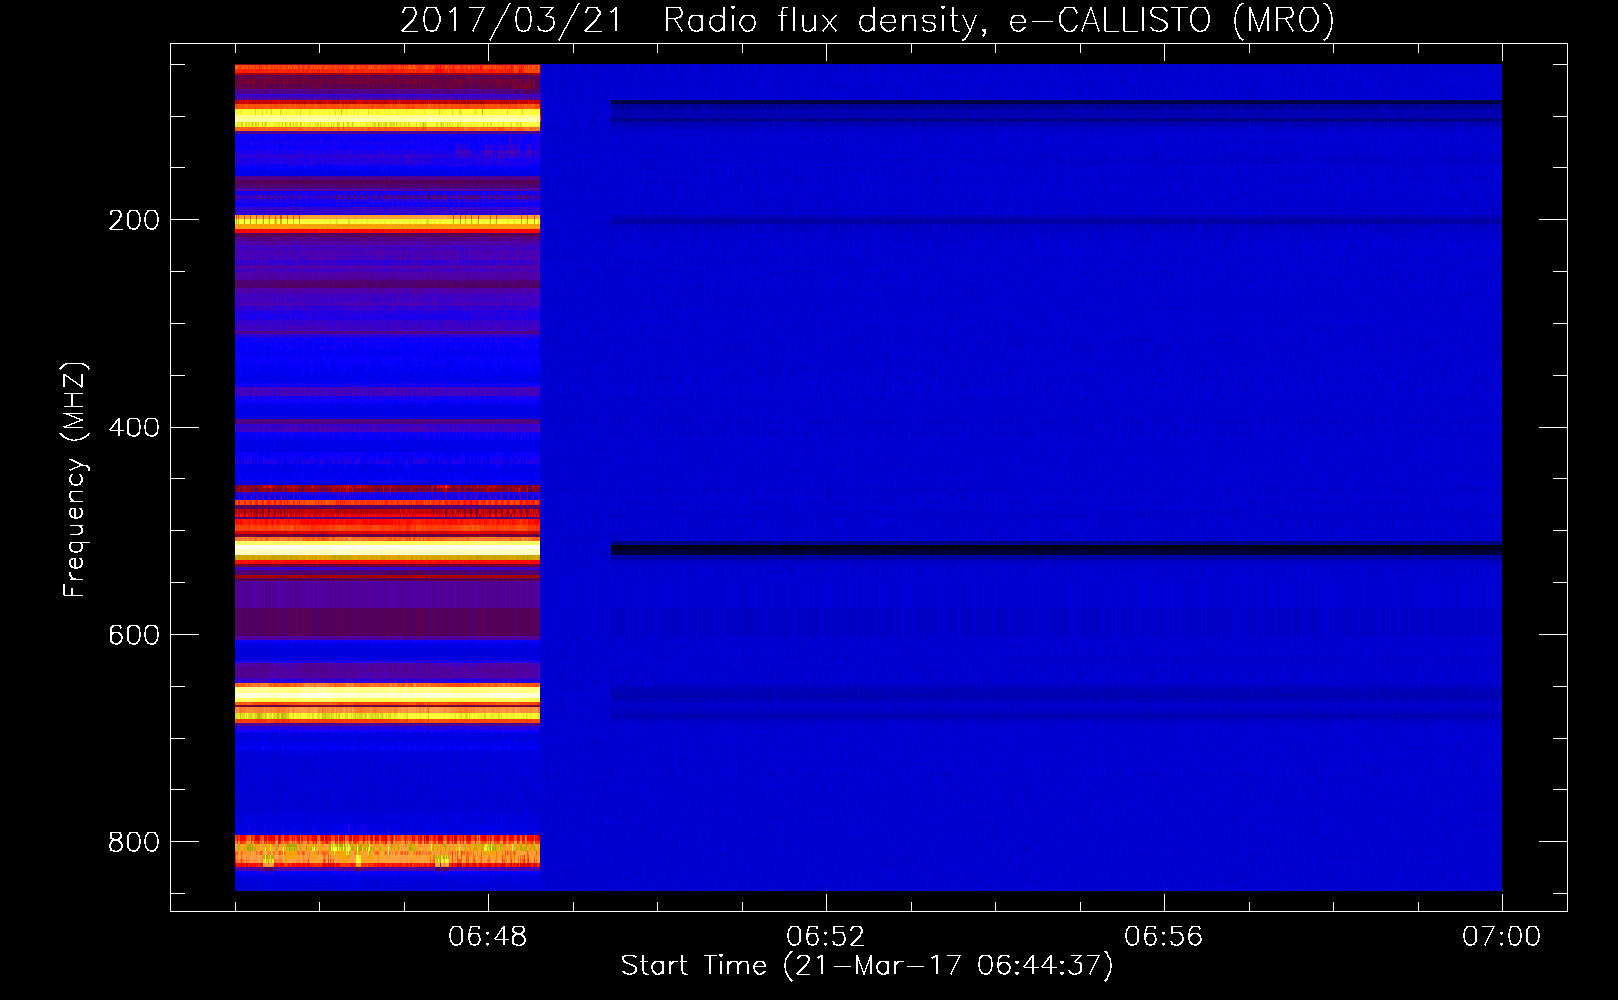
Task: Click the "Frequency (MHZ)" axis label
Action: coord(74,480)
